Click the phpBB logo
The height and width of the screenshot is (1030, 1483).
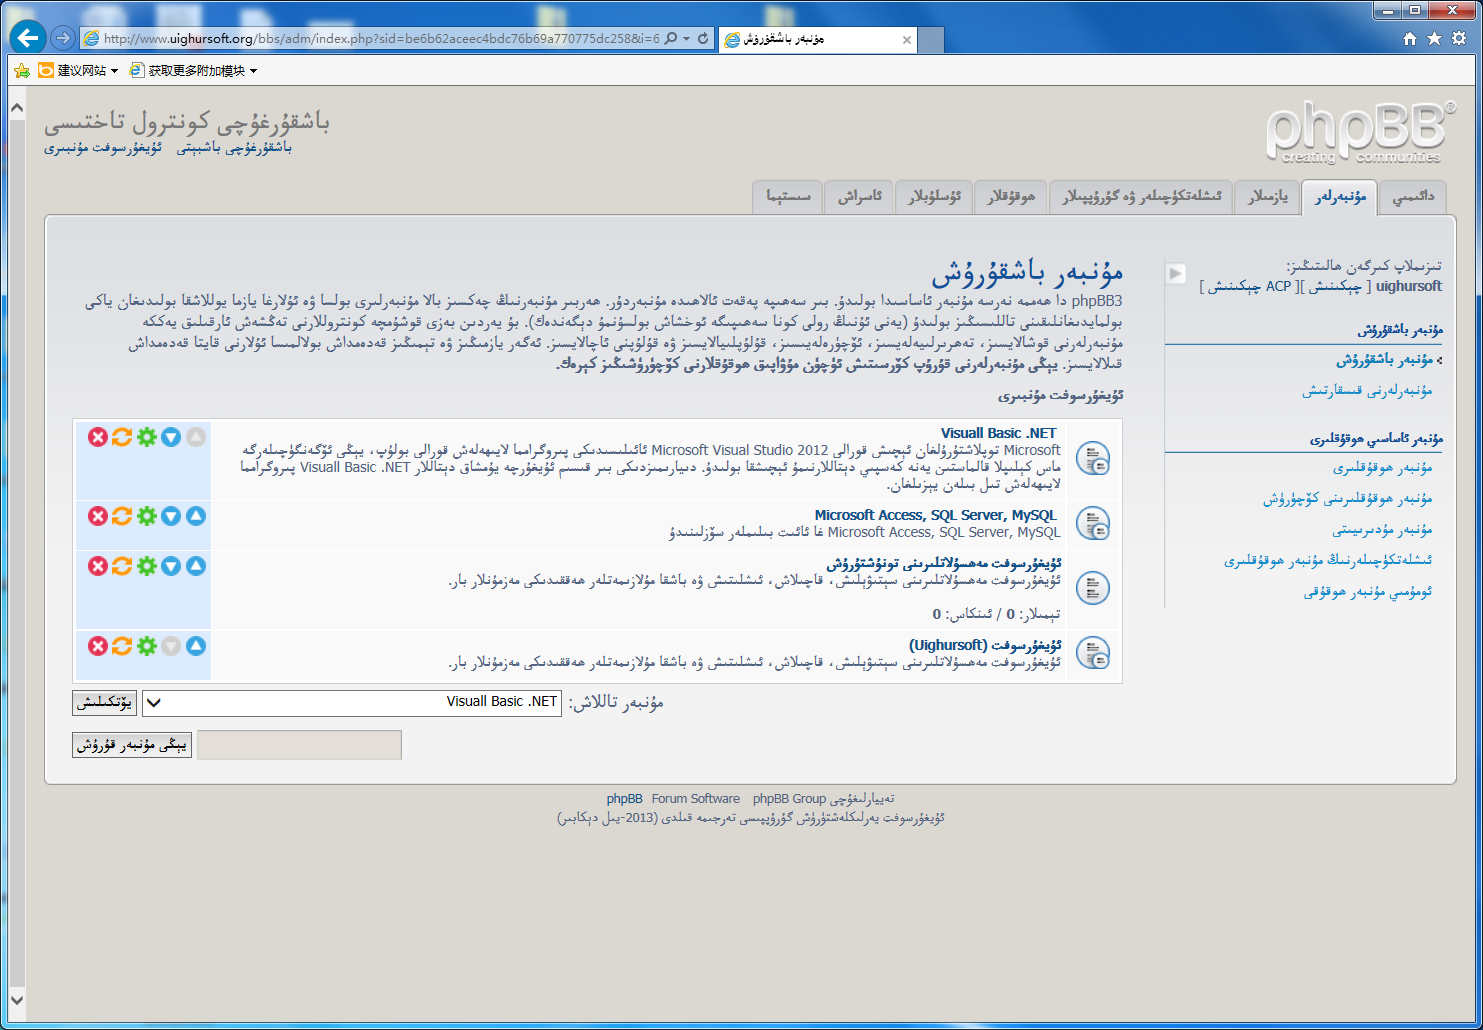pyautogui.click(x=1360, y=133)
